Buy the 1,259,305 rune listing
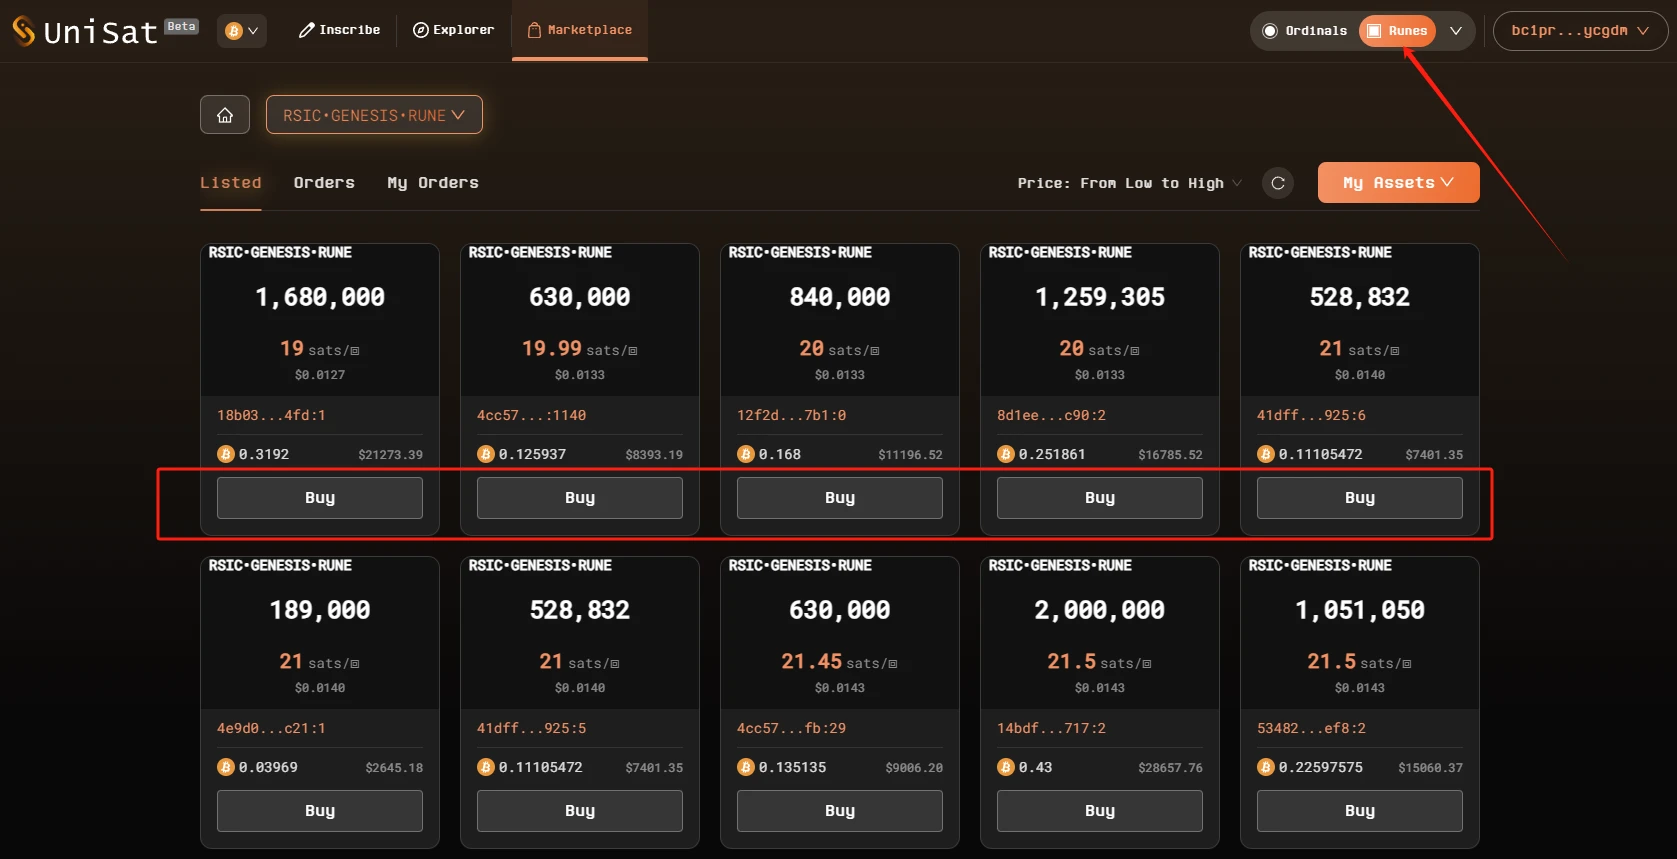Image resolution: width=1677 pixels, height=859 pixels. point(1100,498)
